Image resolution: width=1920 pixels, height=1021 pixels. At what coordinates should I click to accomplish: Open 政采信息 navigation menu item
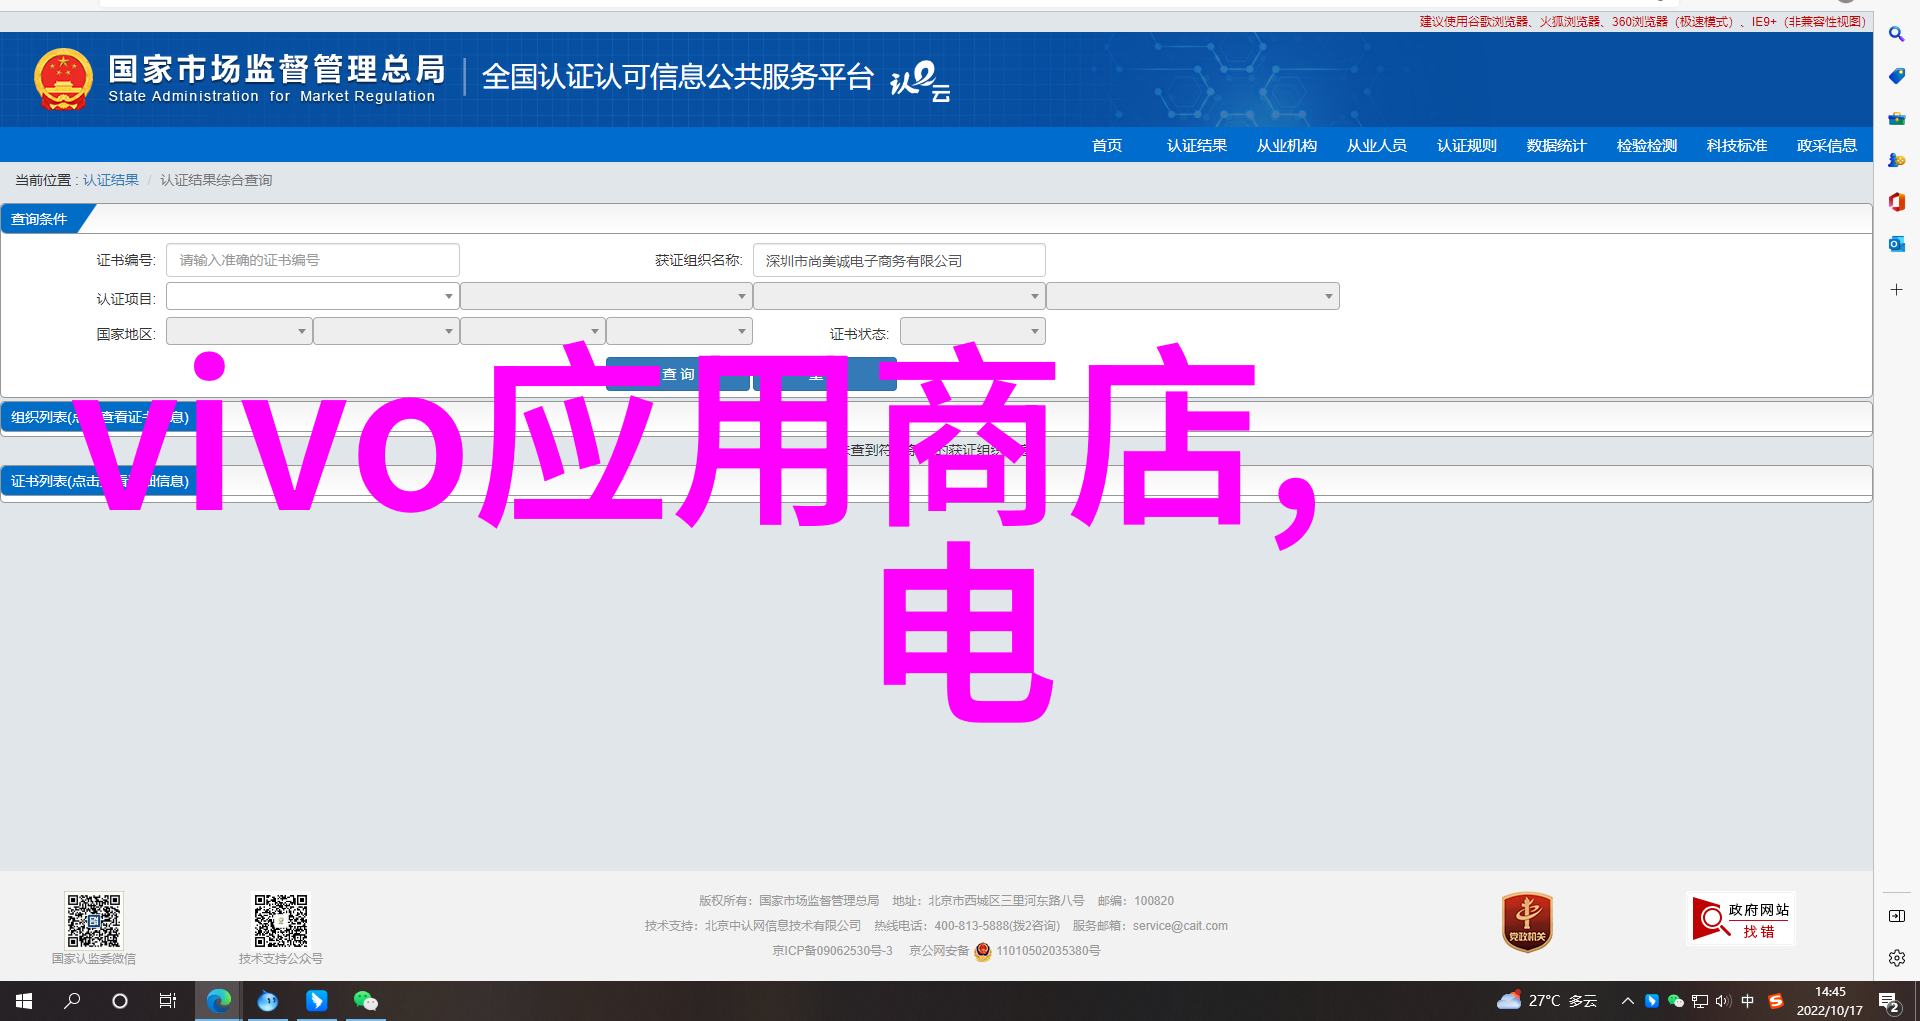tap(1827, 146)
